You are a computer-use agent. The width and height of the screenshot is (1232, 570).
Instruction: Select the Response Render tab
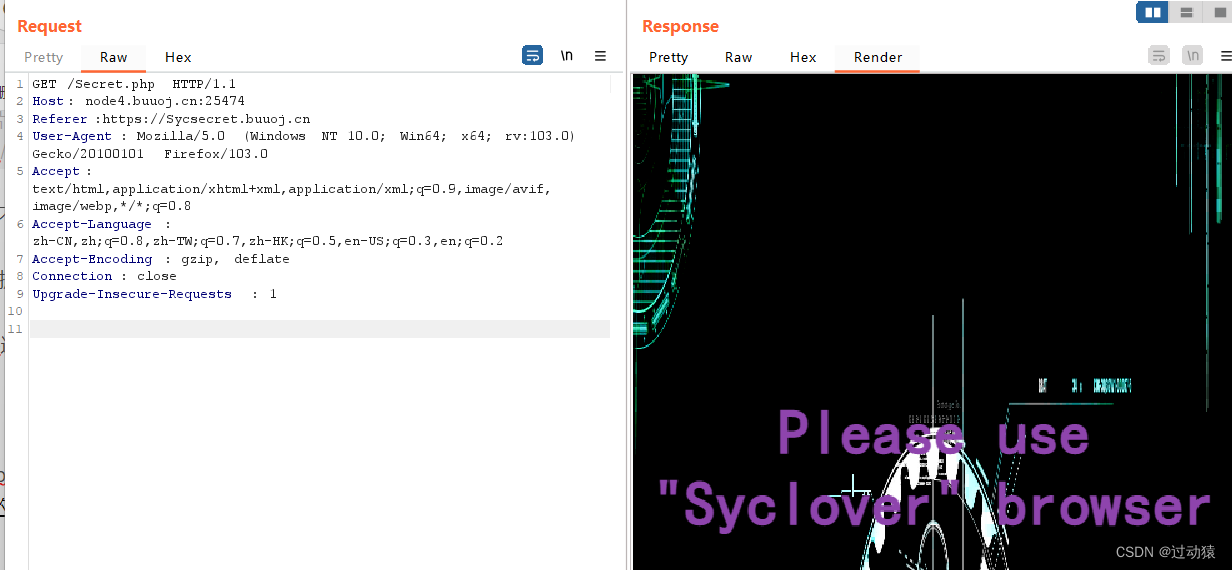click(x=878, y=57)
